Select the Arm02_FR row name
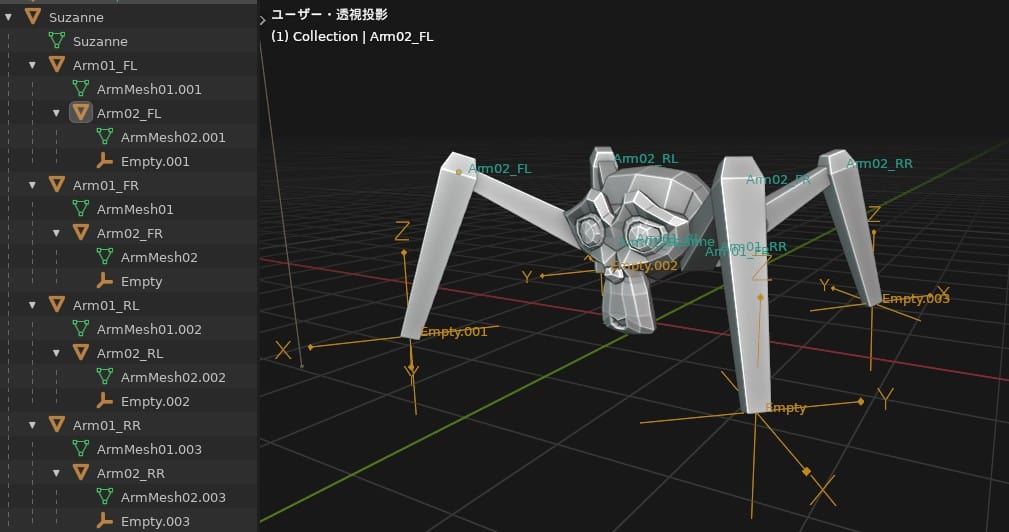The image size is (1009, 532). 129,233
